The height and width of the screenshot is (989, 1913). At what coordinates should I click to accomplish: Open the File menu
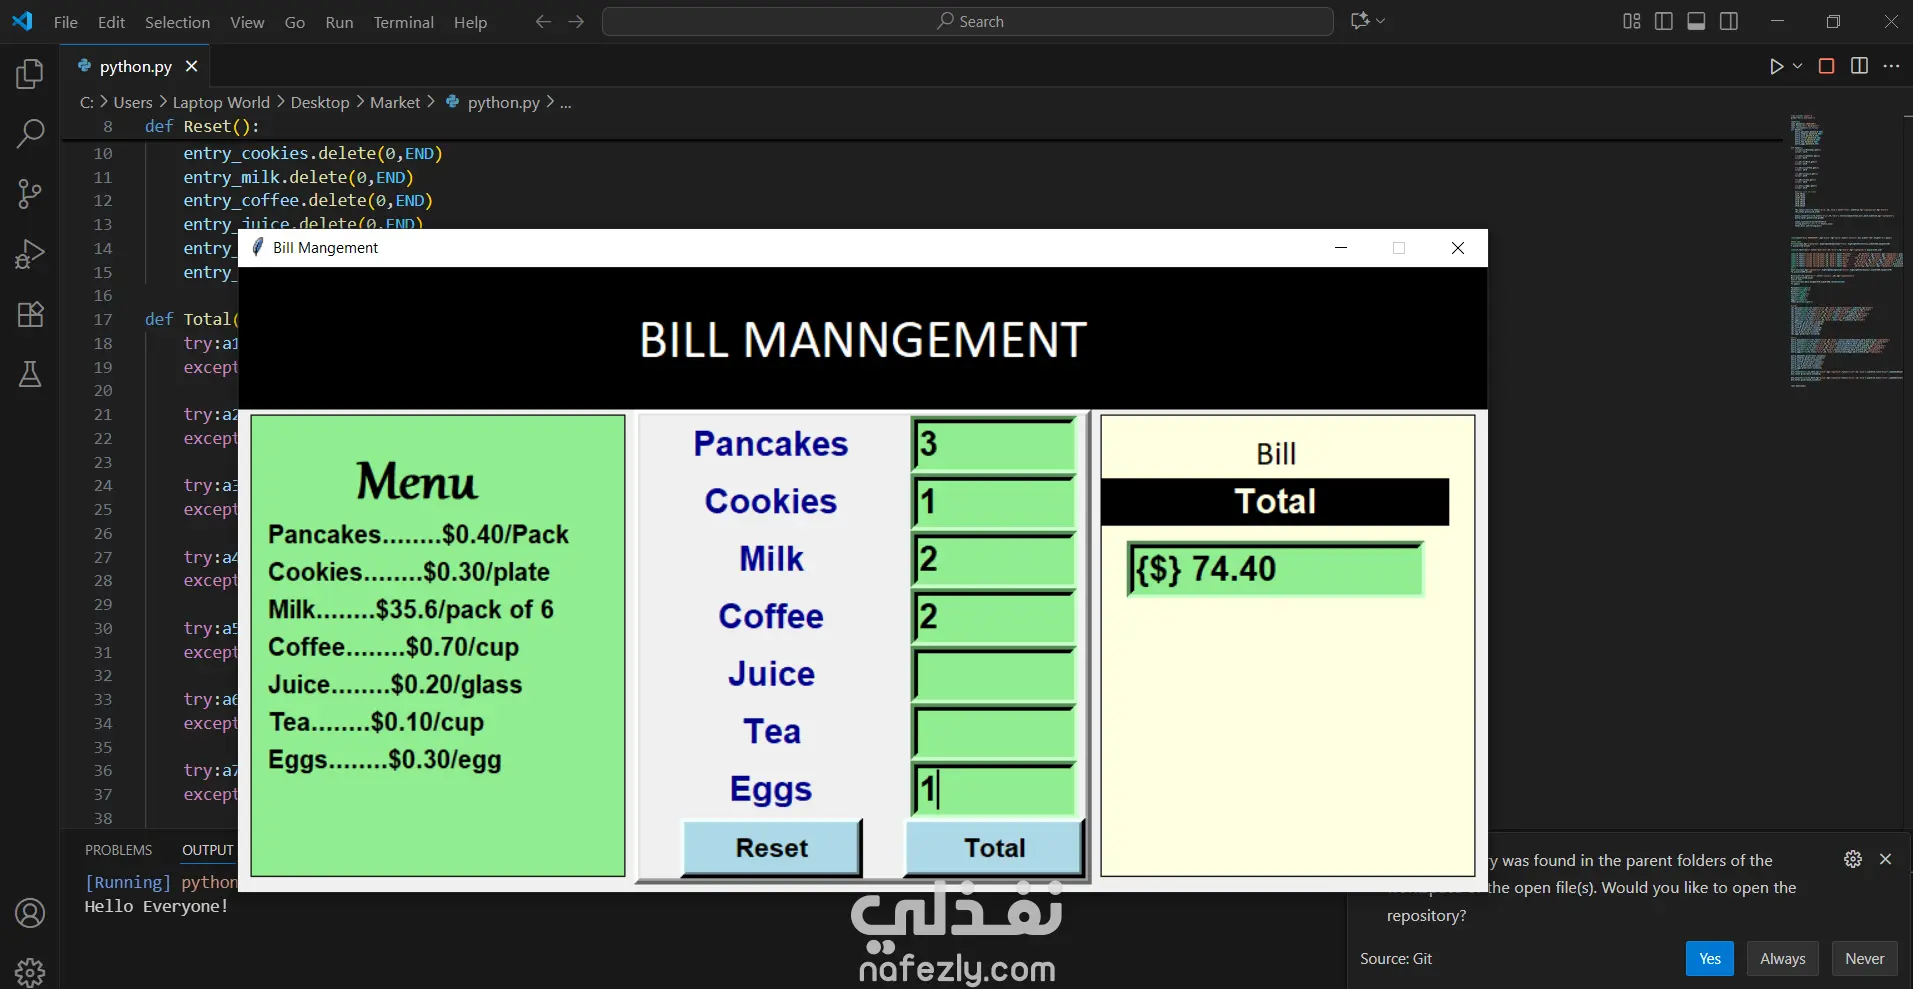tap(66, 22)
